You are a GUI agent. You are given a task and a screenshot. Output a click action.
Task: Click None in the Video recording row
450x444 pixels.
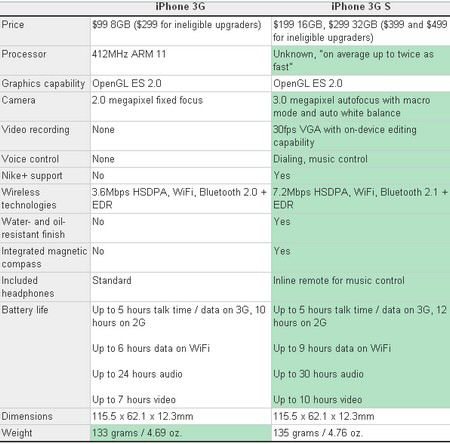tap(103, 129)
